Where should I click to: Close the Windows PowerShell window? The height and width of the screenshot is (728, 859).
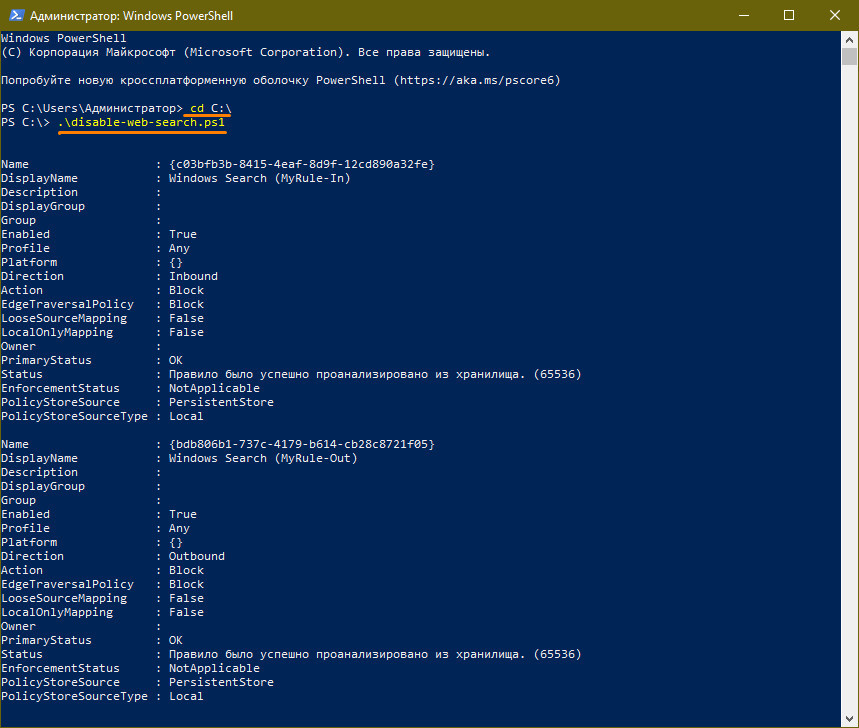click(x=833, y=15)
